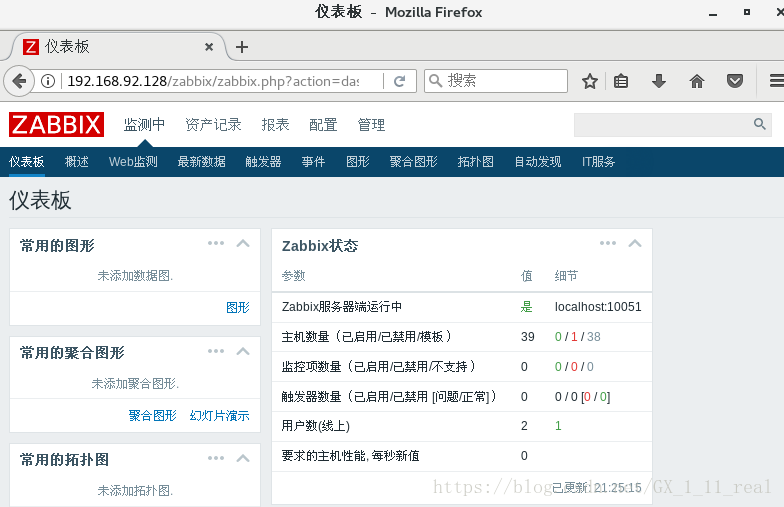Click the Zabbix服务器端运行中 row label
Screen dimensions: 784x507
pos(342,306)
